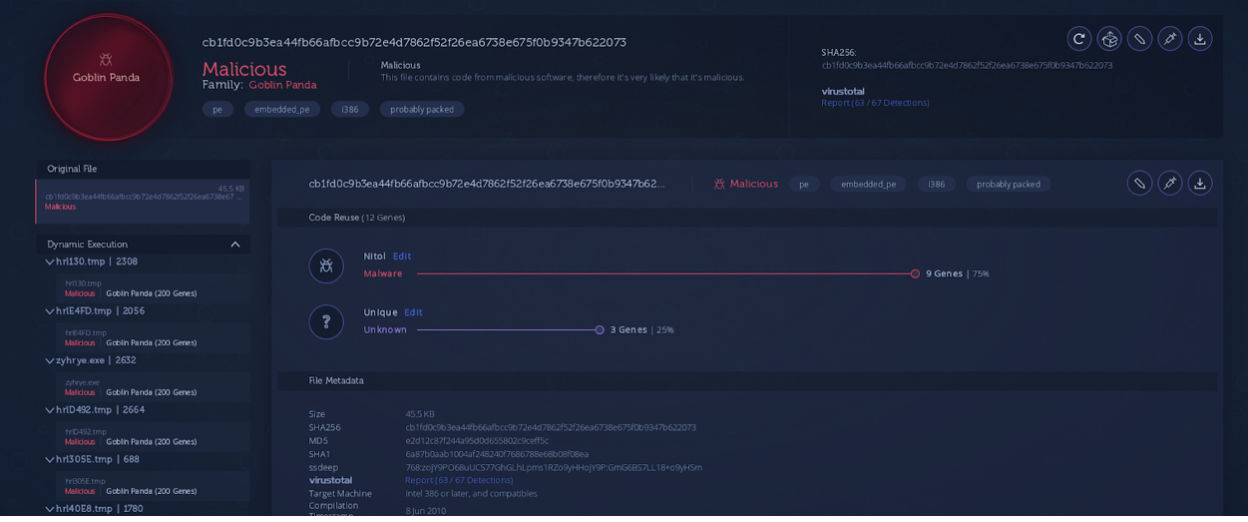Click the 3D box icon in header
Screen dimensions: 1248x522
(x=1109, y=39)
